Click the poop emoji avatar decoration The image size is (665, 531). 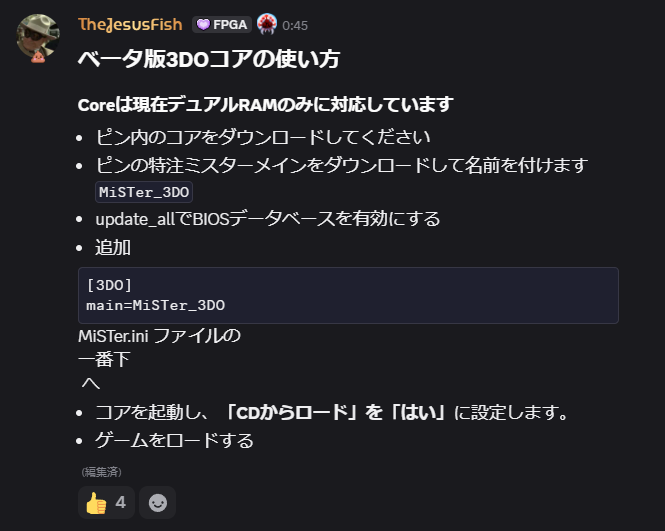pos(38,56)
